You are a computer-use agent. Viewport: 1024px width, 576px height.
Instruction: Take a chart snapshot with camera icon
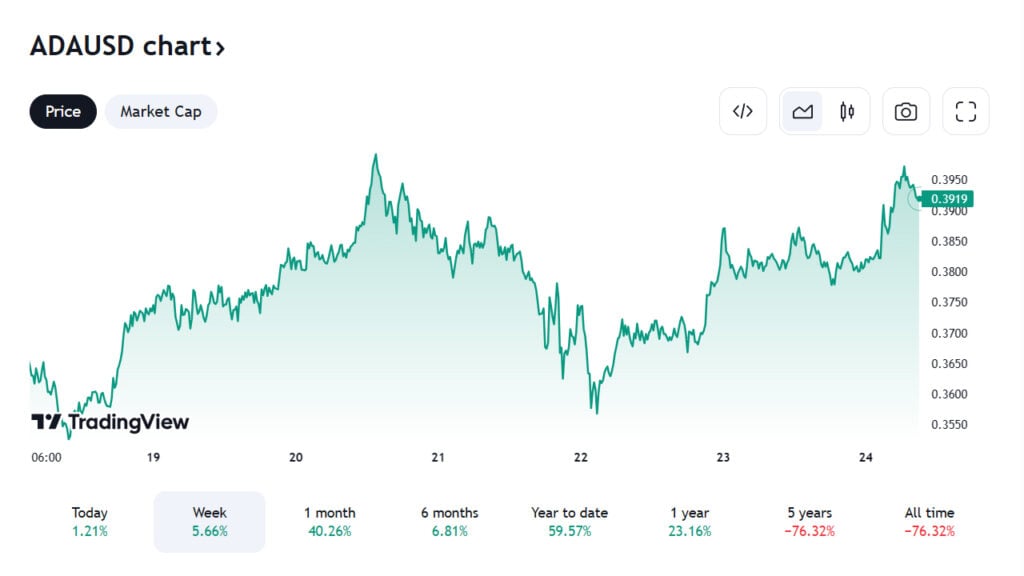[905, 111]
